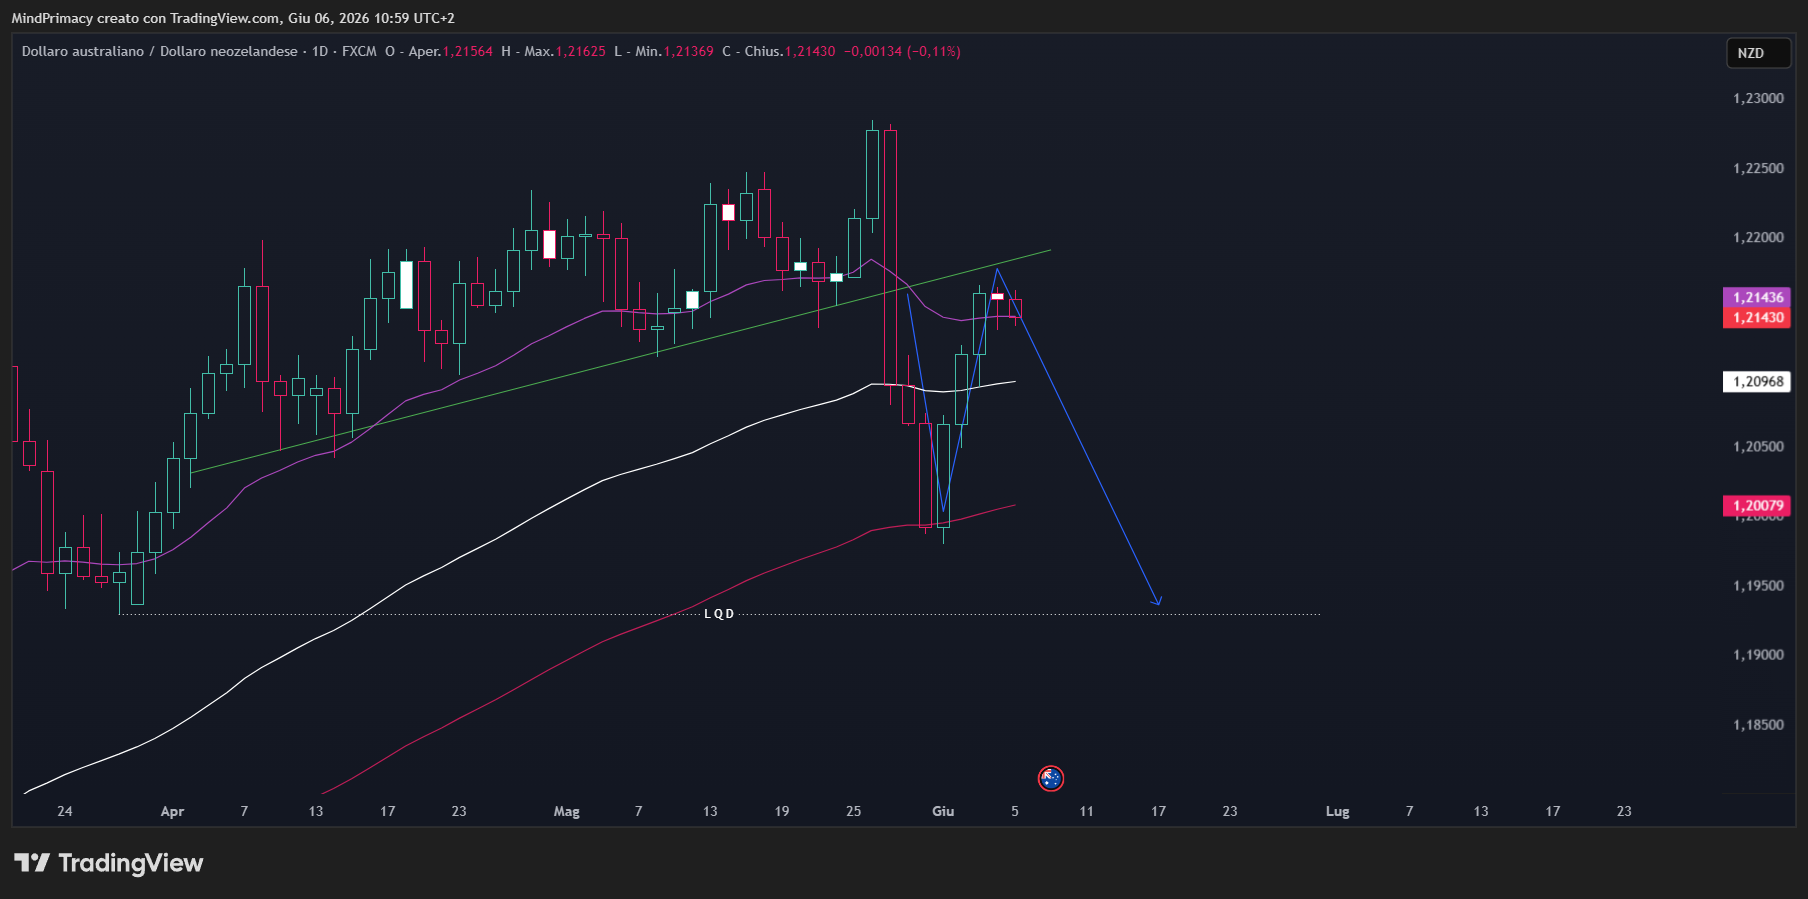Click the 25 date label on time axis
Image resolution: width=1808 pixels, height=899 pixels.
(853, 811)
